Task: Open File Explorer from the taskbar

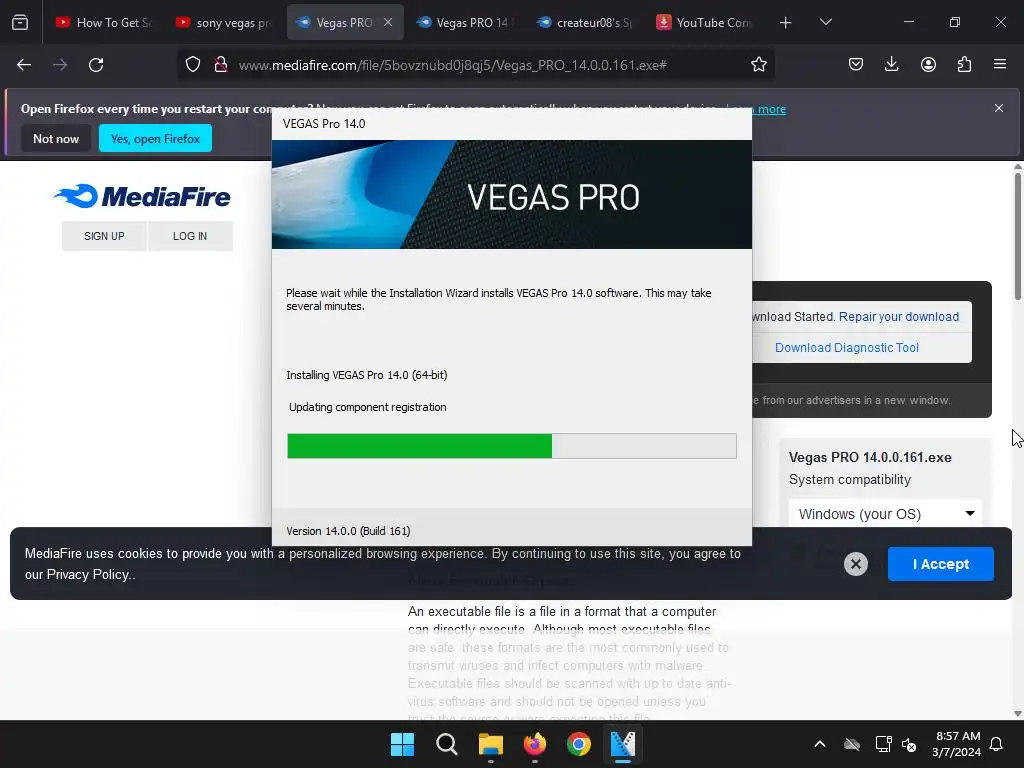Action: pos(490,744)
